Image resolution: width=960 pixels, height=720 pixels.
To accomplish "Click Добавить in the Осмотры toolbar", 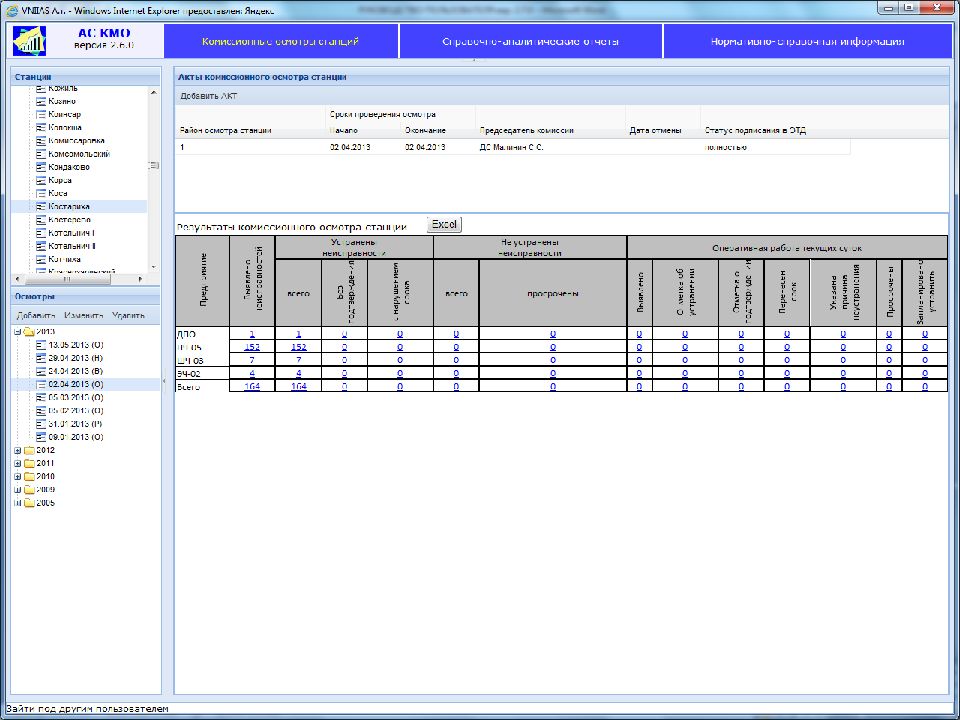I will pos(36,316).
